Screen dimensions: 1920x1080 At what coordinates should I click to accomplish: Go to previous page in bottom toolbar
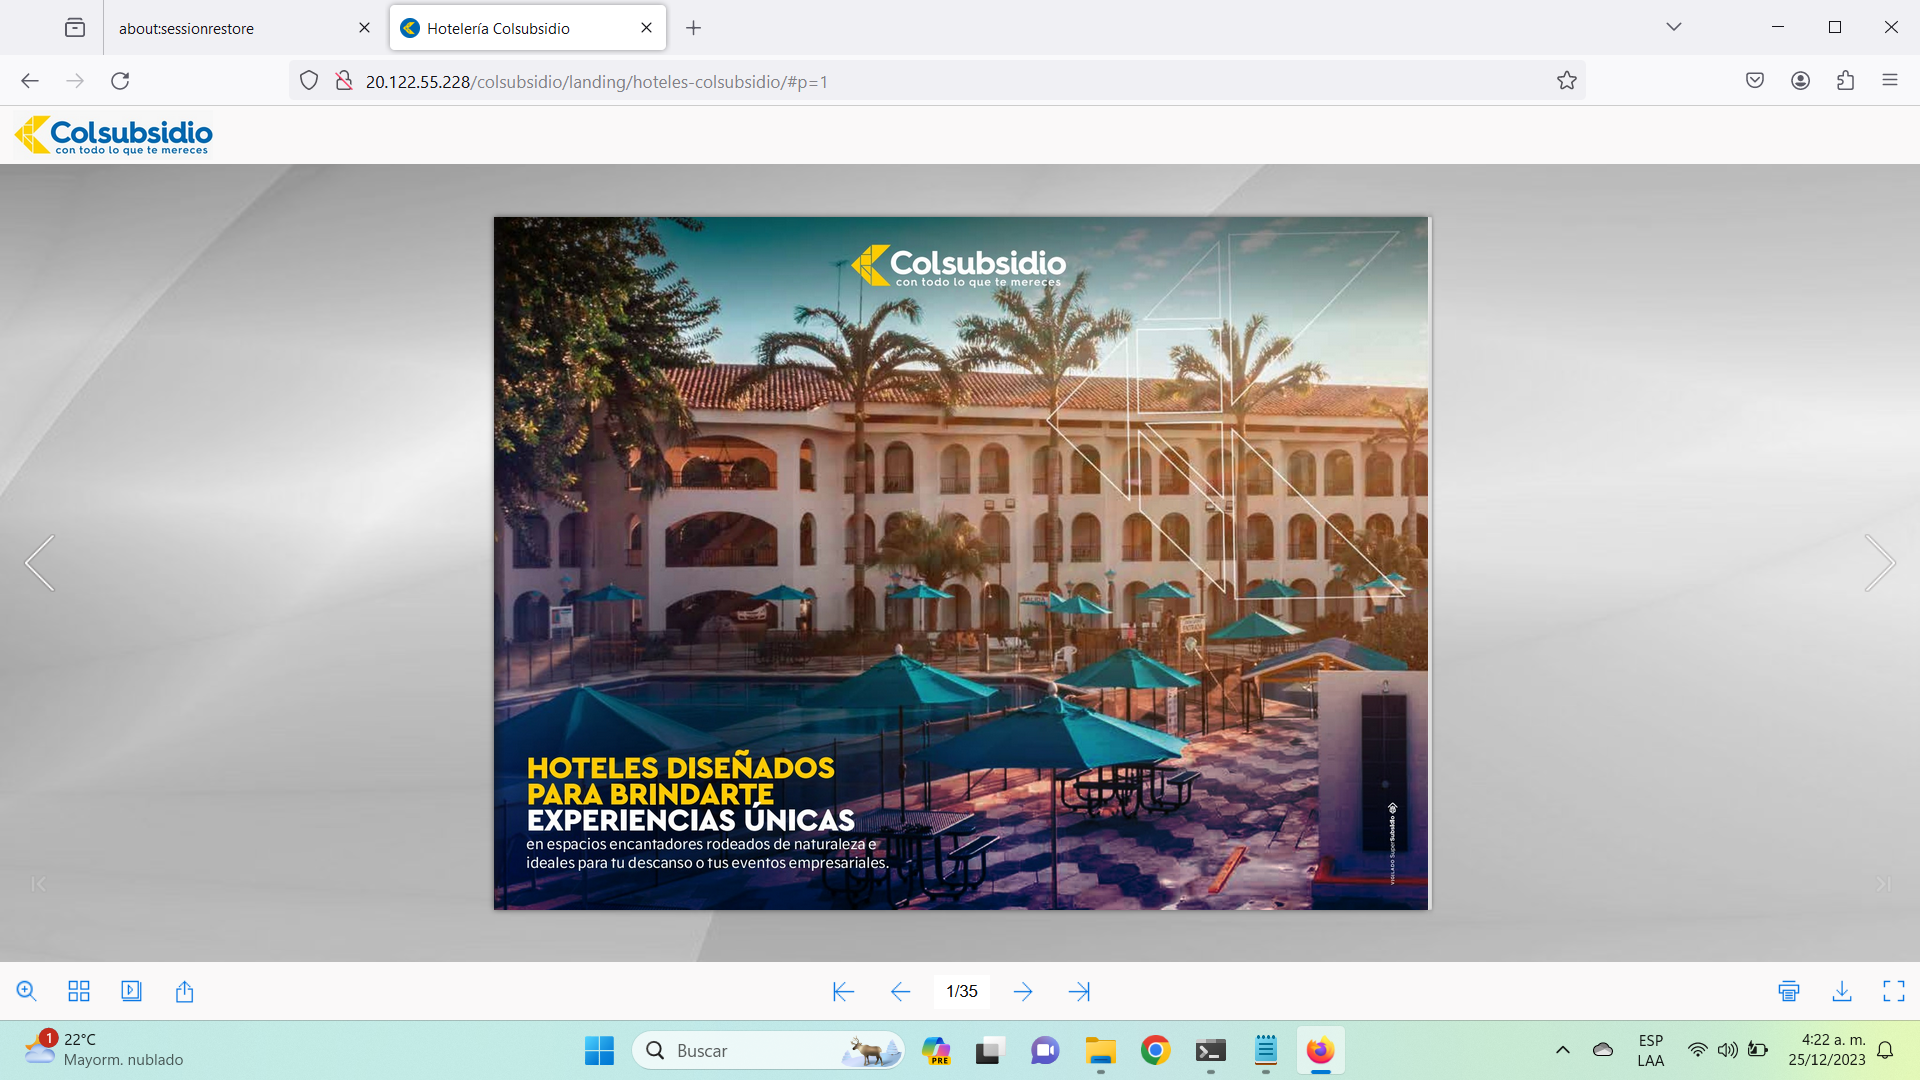pyautogui.click(x=900, y=991)
